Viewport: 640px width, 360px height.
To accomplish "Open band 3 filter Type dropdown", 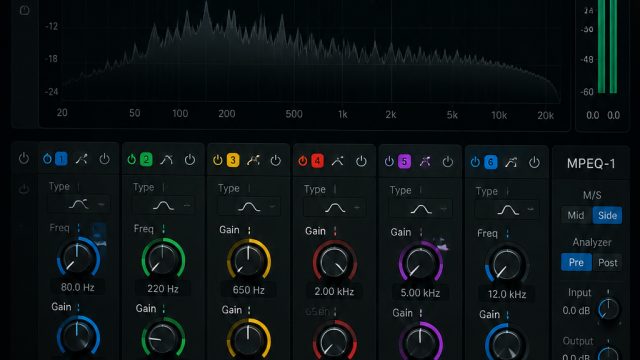I will pos(249,207).
